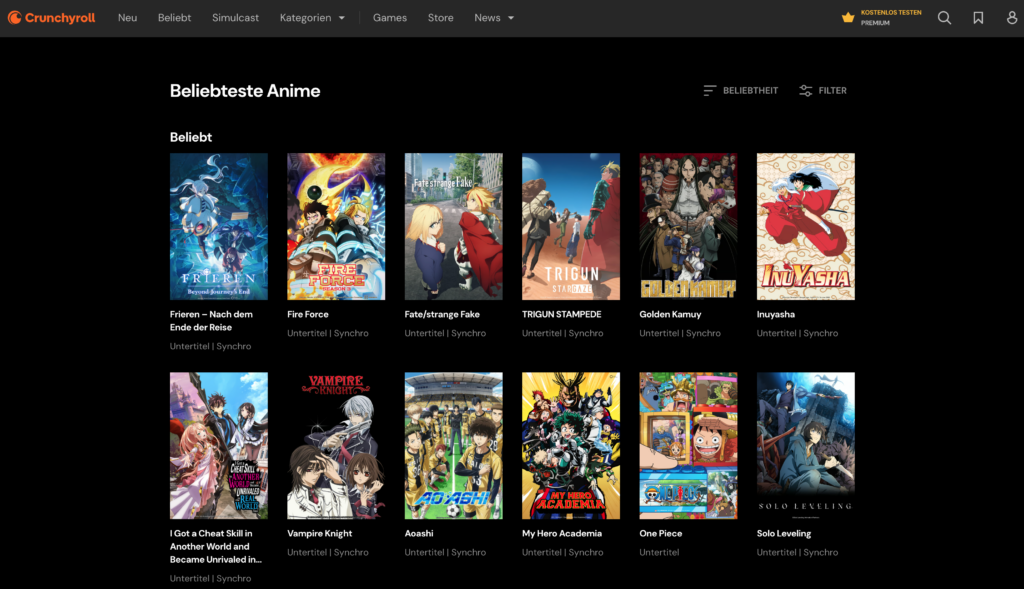The width and height of the screenshot is (1024, 589).
Task: Click the Inuyasha title link
Action: coord(776,314)
